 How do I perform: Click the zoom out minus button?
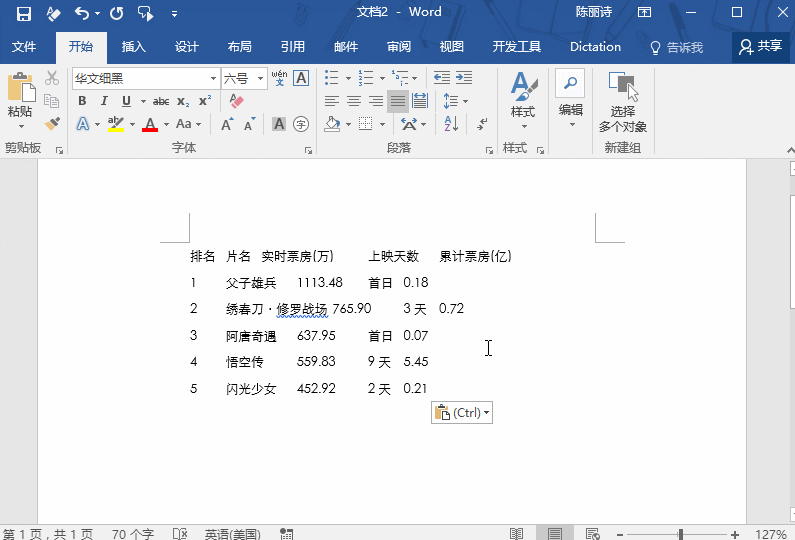(620, 534)
